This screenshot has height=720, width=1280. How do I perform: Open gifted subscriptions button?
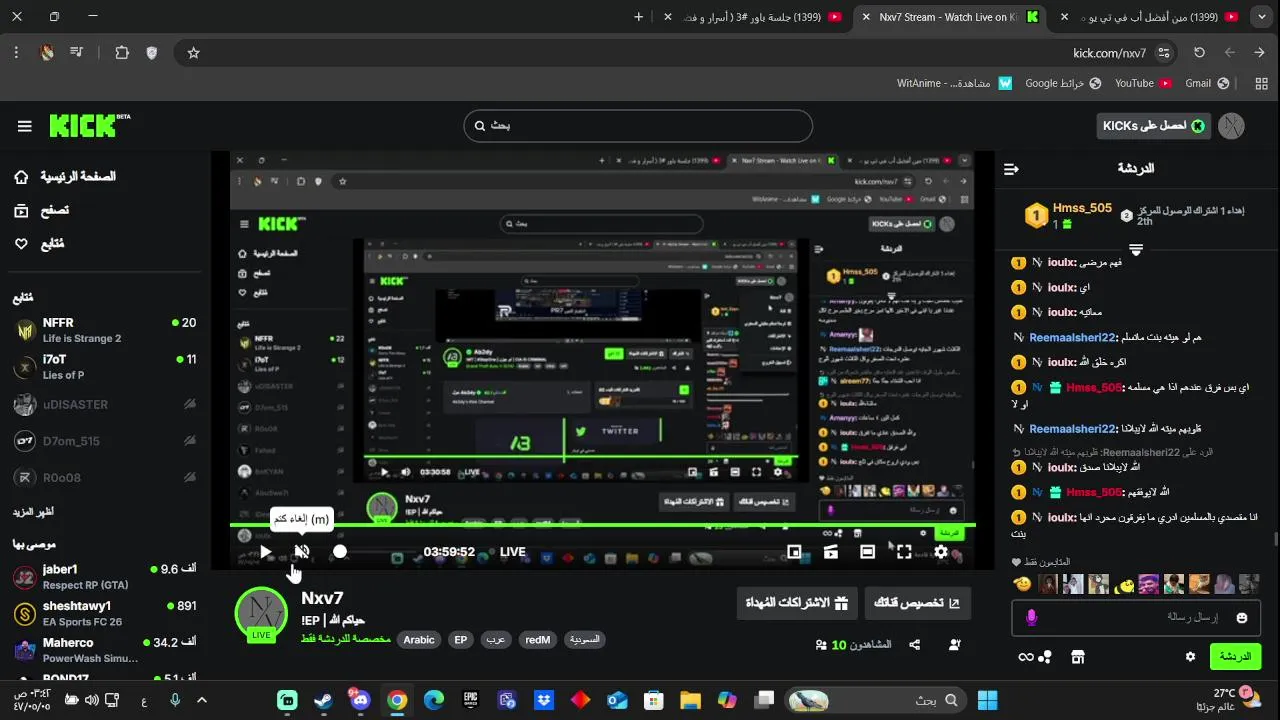pyautogui.click(x=797, y=603)
